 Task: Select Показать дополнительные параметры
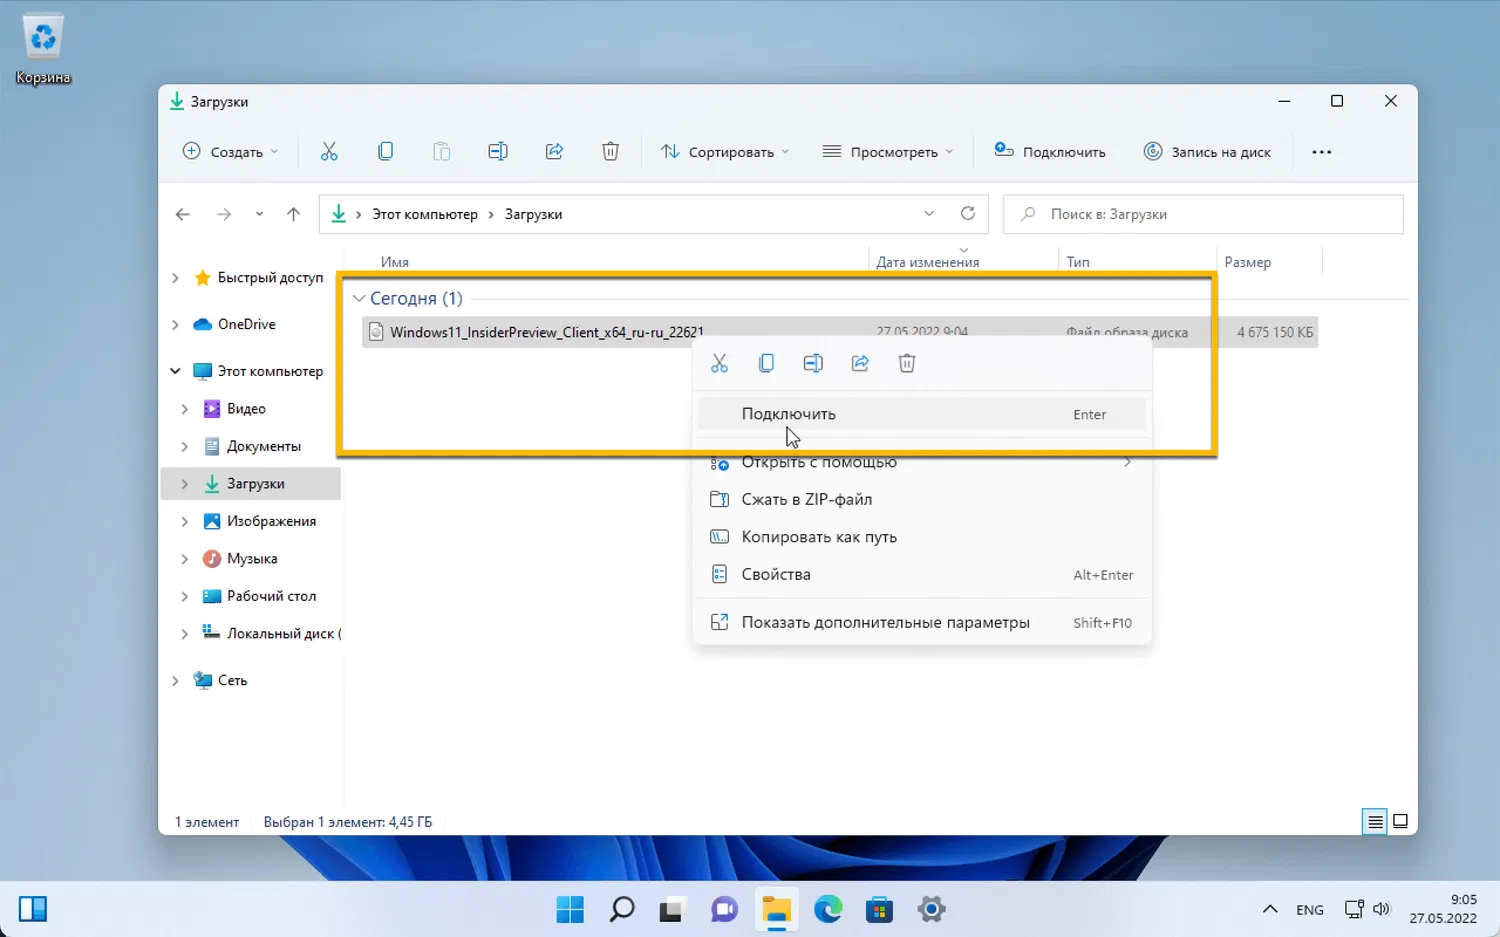tap(921, 622)
